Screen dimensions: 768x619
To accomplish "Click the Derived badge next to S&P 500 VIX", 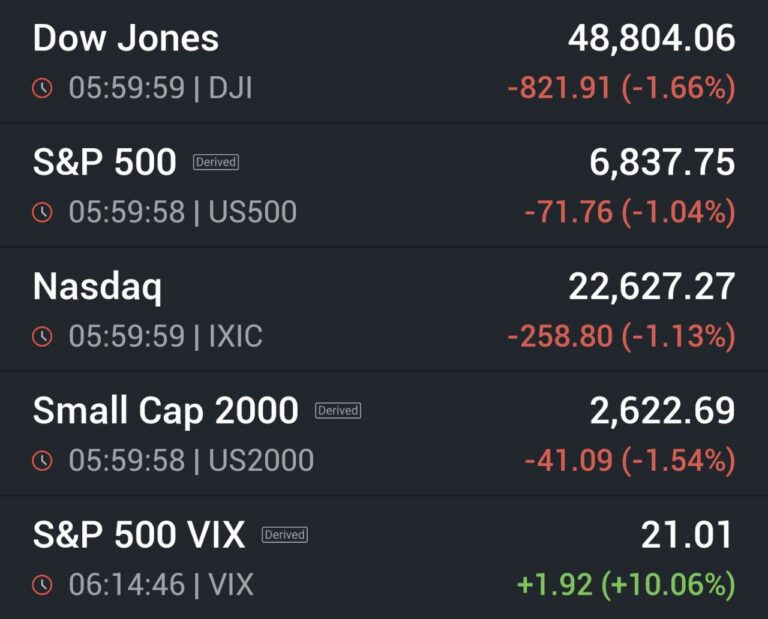I will (284, 535).
